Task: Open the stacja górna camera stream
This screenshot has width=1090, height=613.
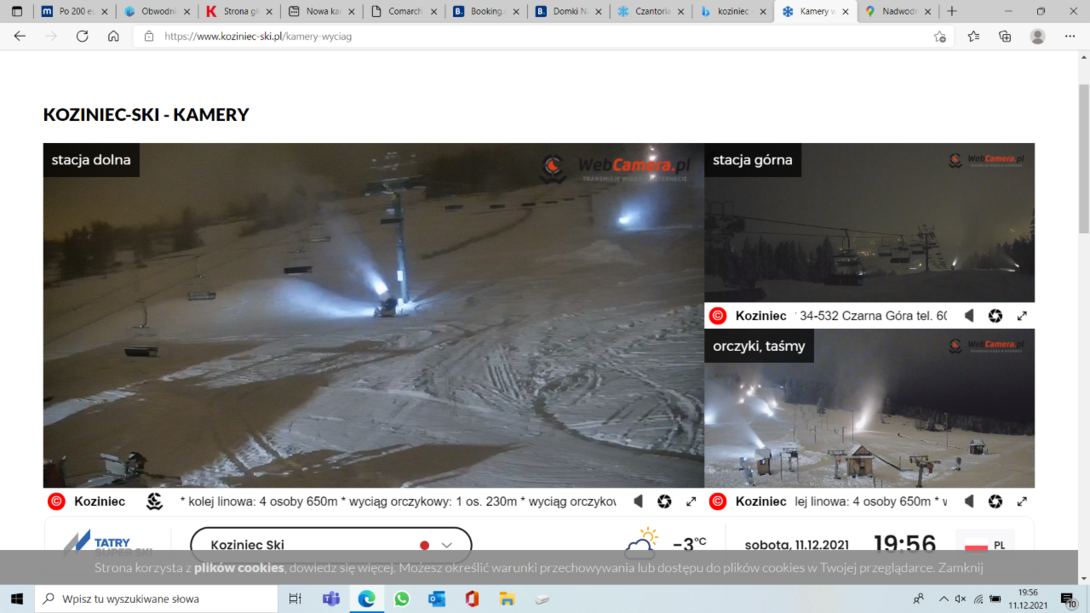Action: pyautogui.click(x=870, y=222)
